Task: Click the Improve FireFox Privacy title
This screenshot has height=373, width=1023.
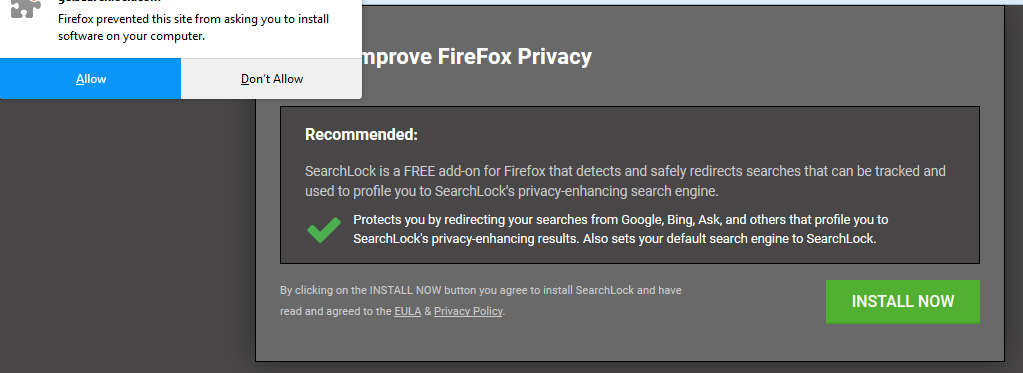Action: click(472, 57)
